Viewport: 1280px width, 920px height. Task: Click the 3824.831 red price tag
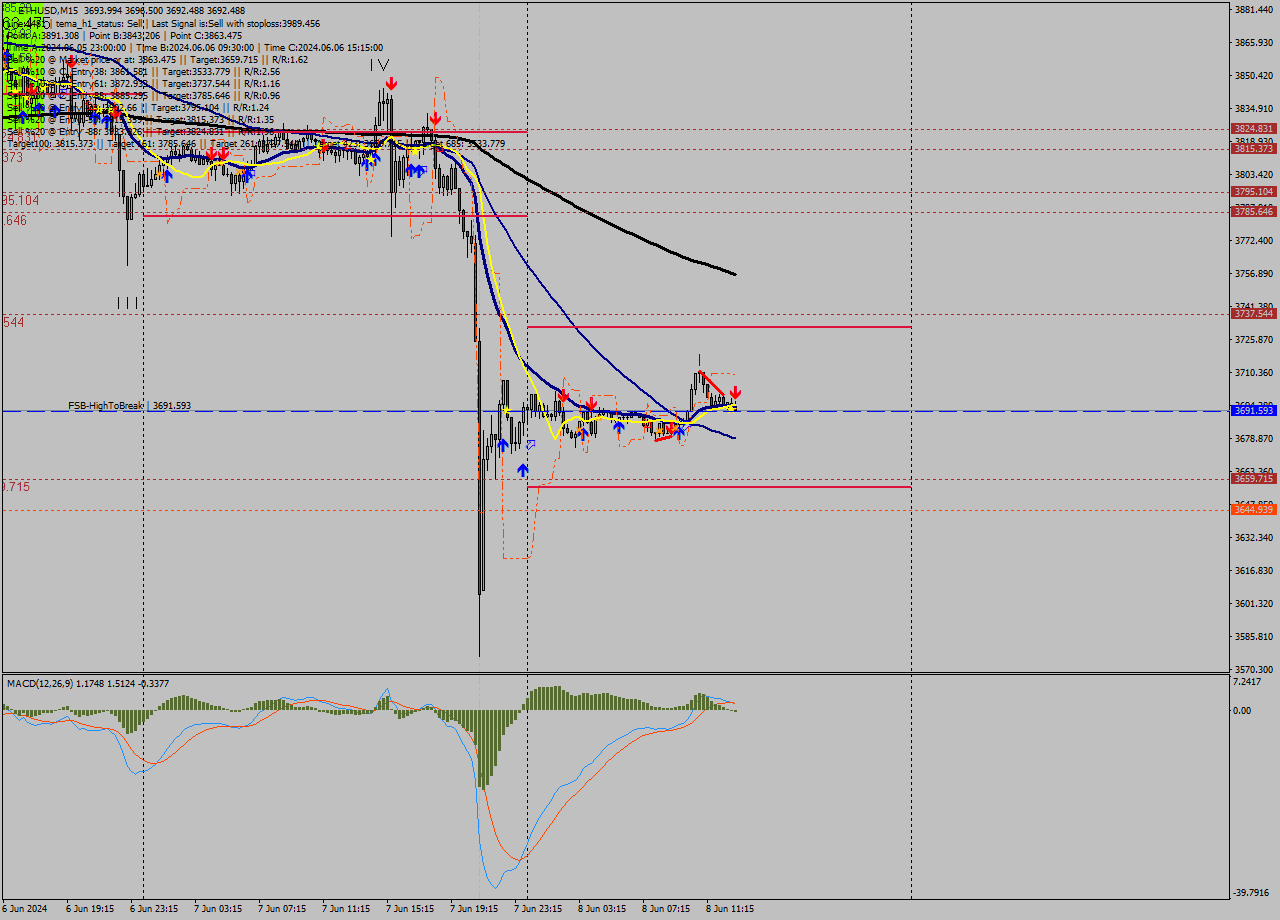(x=1253, y=129)
